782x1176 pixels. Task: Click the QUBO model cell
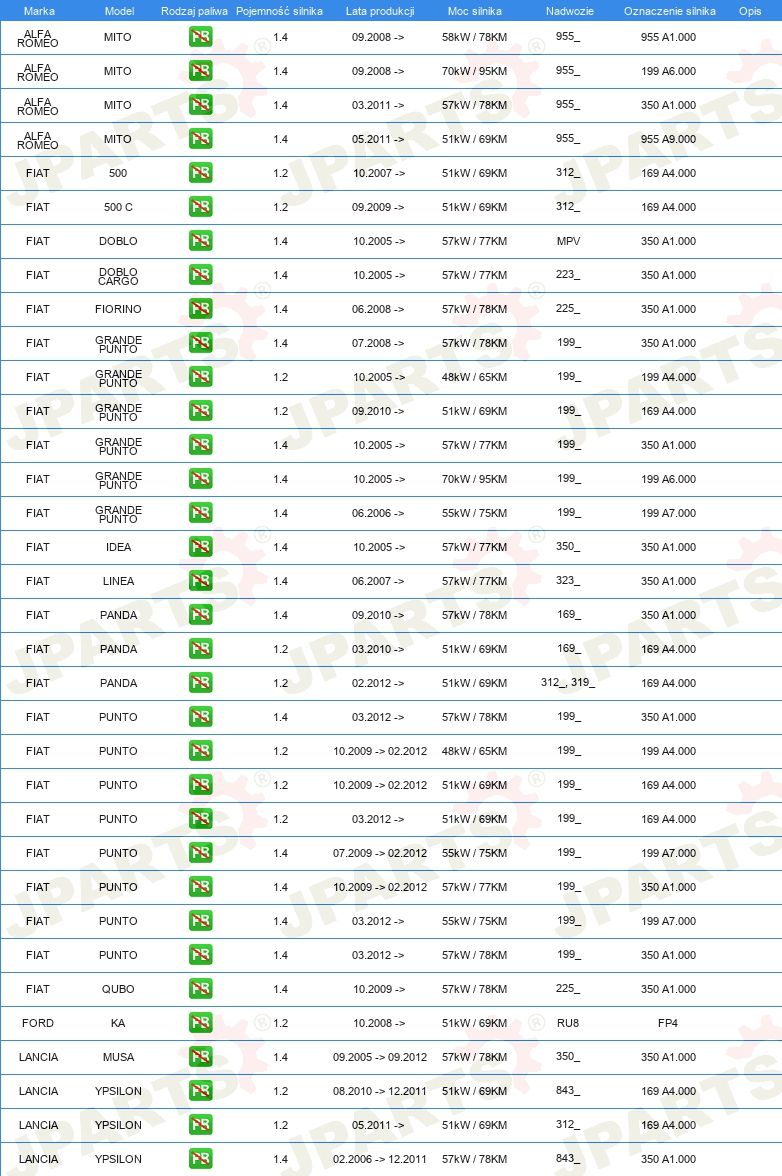[118, 989]
